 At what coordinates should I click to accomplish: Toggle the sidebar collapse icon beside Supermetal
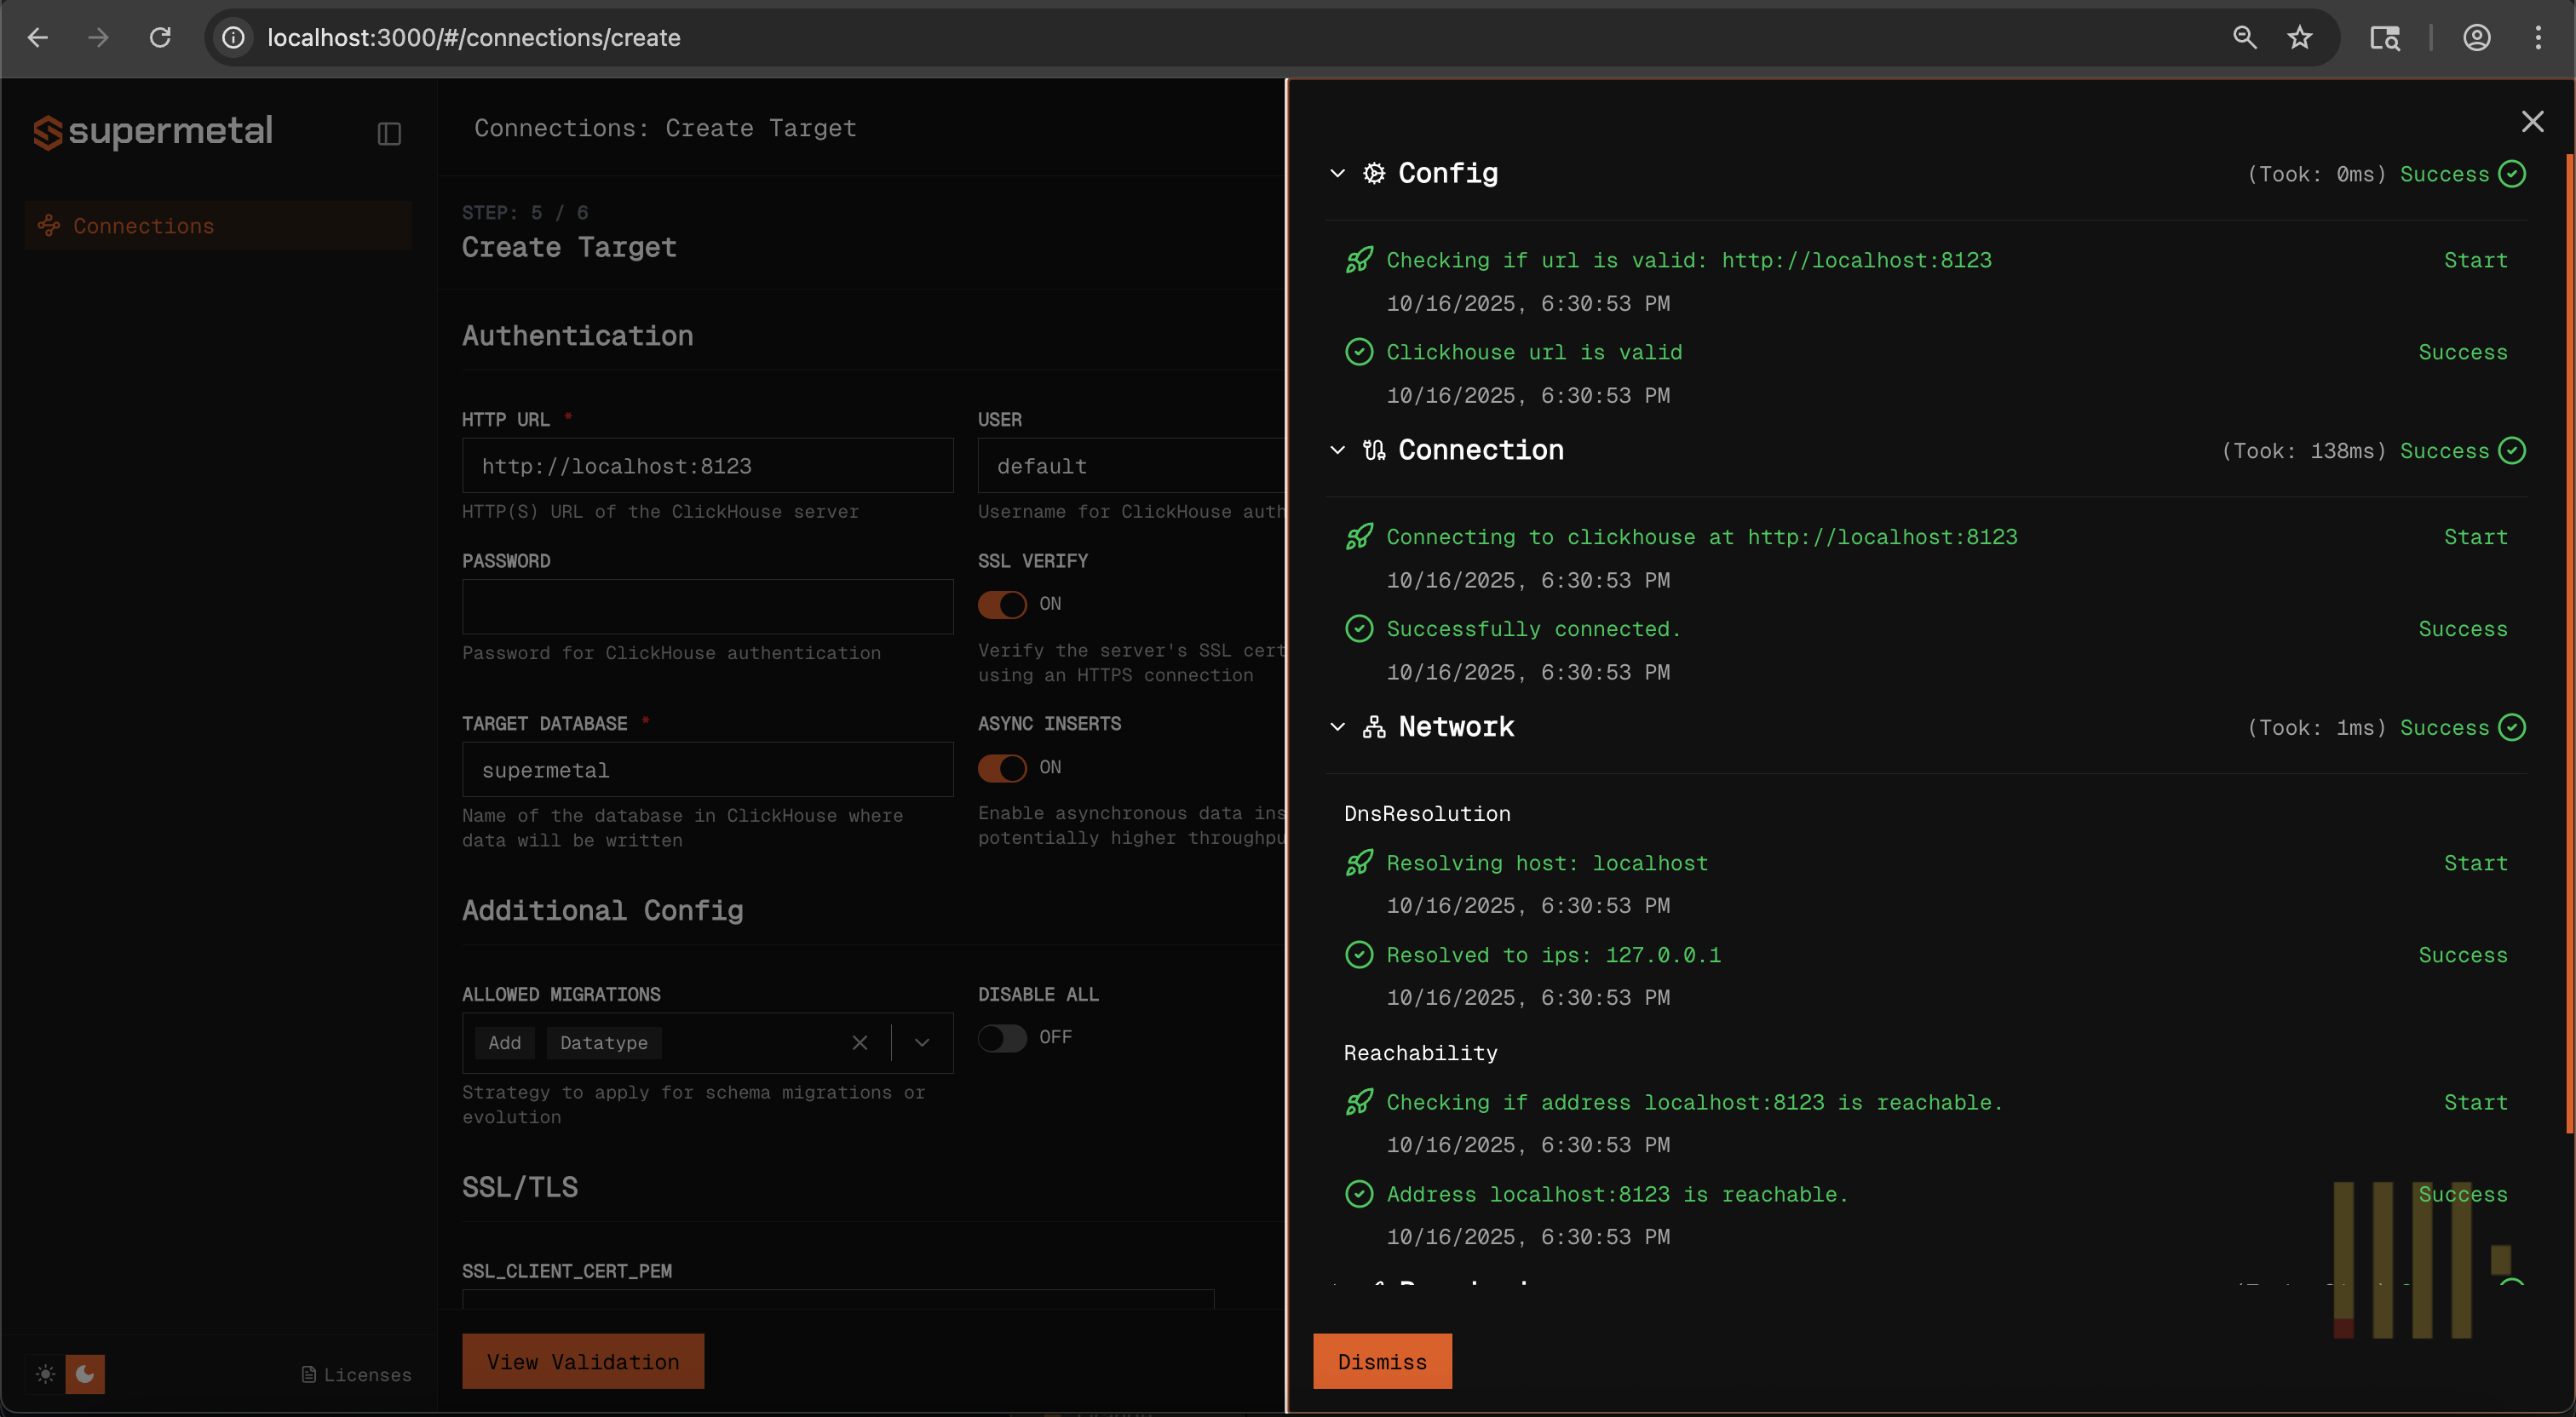click(x=389, y=133)
